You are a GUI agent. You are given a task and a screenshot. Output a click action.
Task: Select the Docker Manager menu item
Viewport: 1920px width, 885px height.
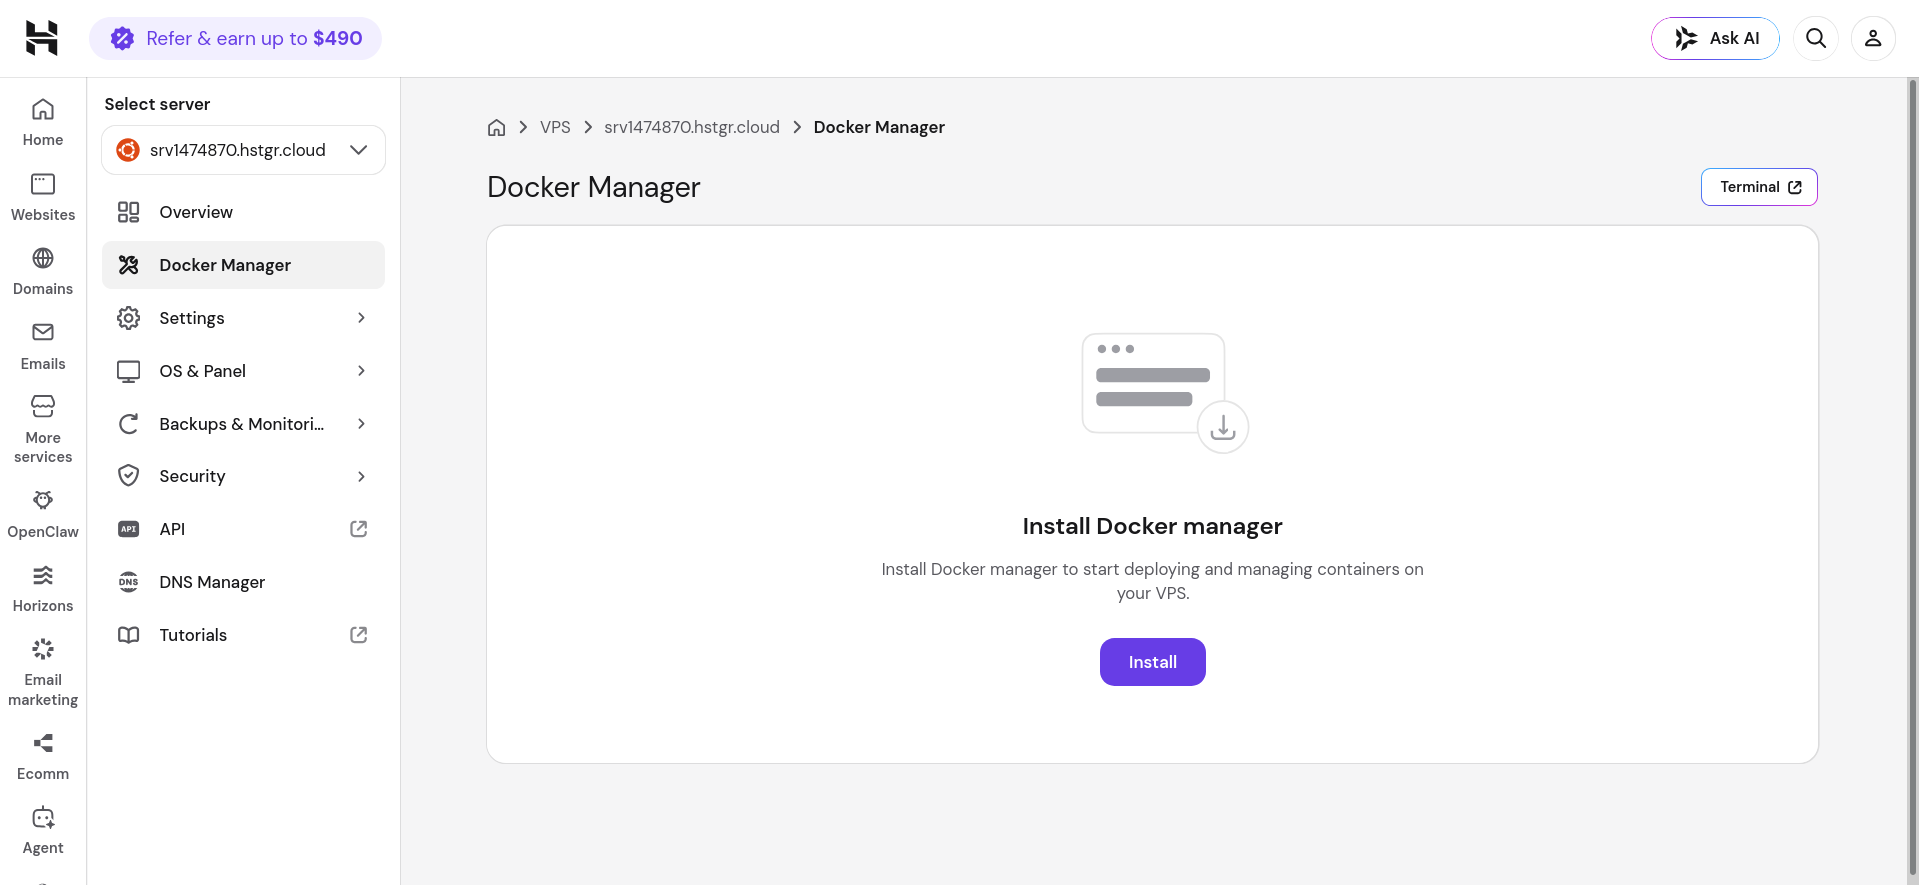click(243, 265)
